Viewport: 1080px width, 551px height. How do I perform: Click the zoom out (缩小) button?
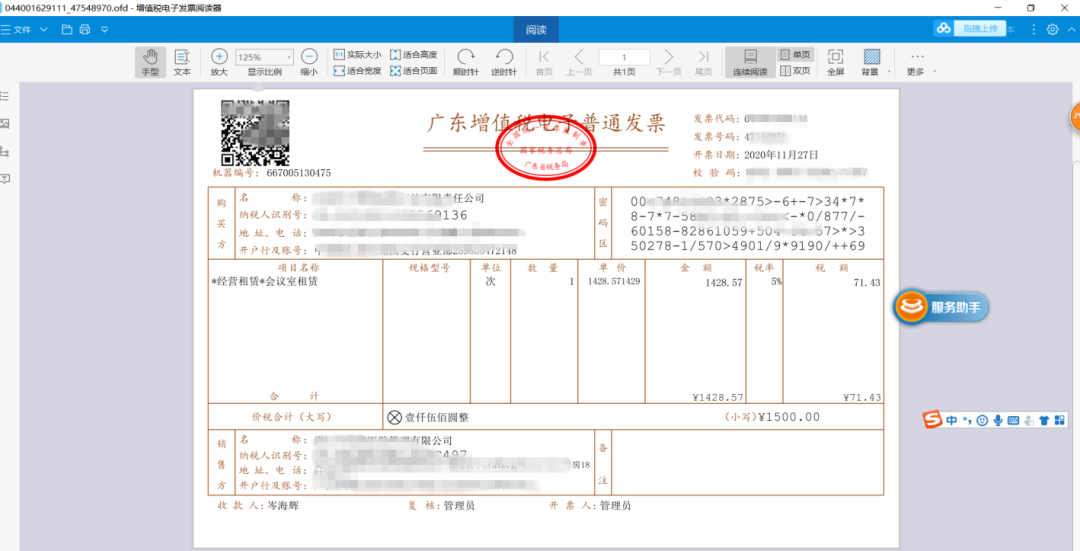point(310,62)
